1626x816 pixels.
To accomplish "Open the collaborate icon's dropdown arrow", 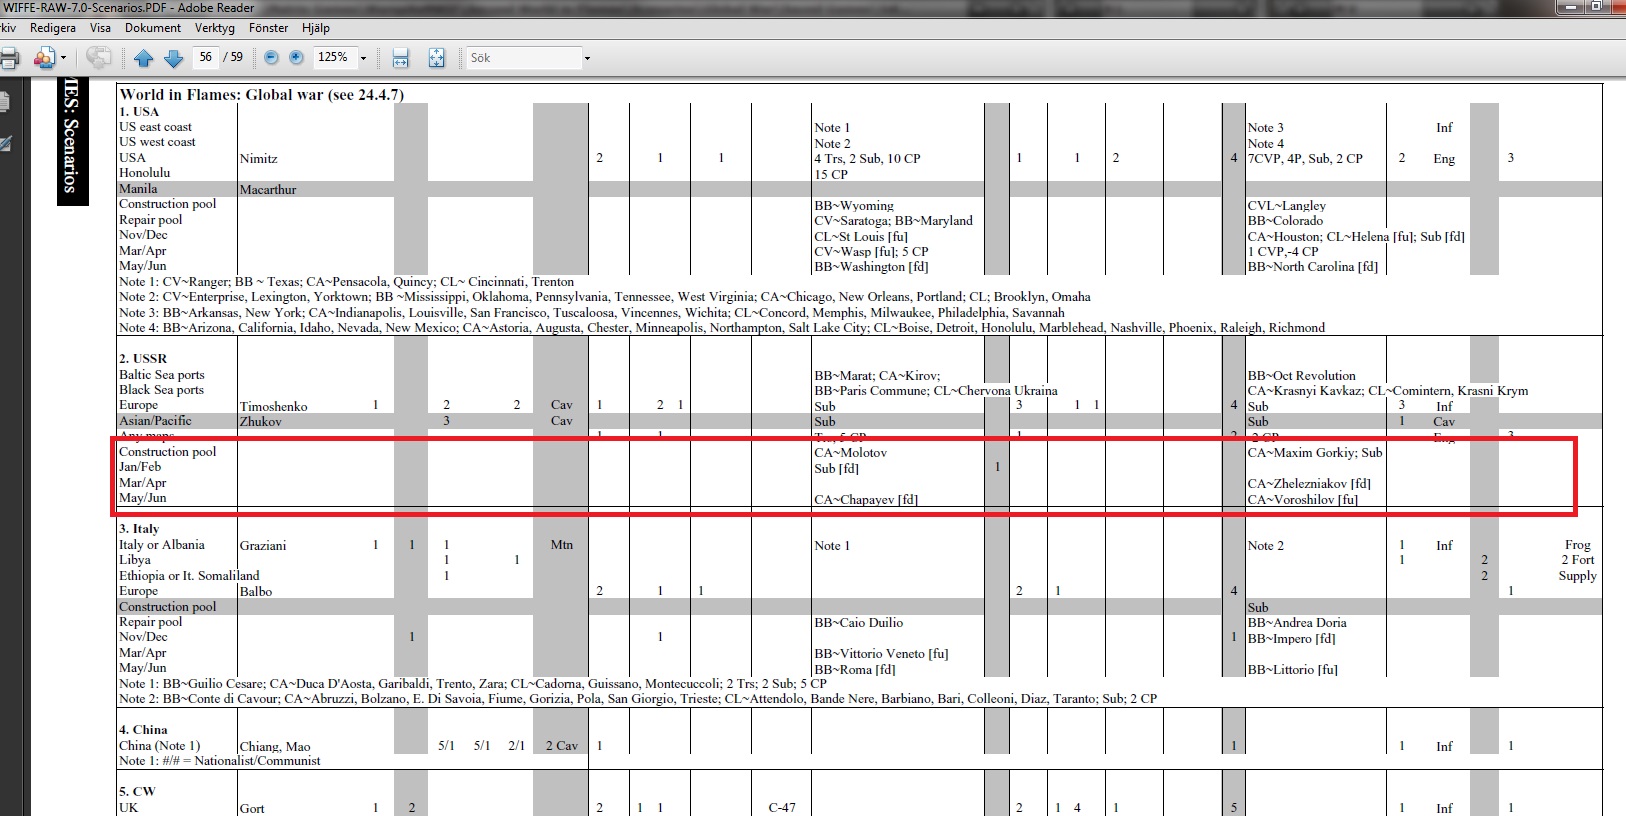I will pyautogui.click(x=63, y=58).
